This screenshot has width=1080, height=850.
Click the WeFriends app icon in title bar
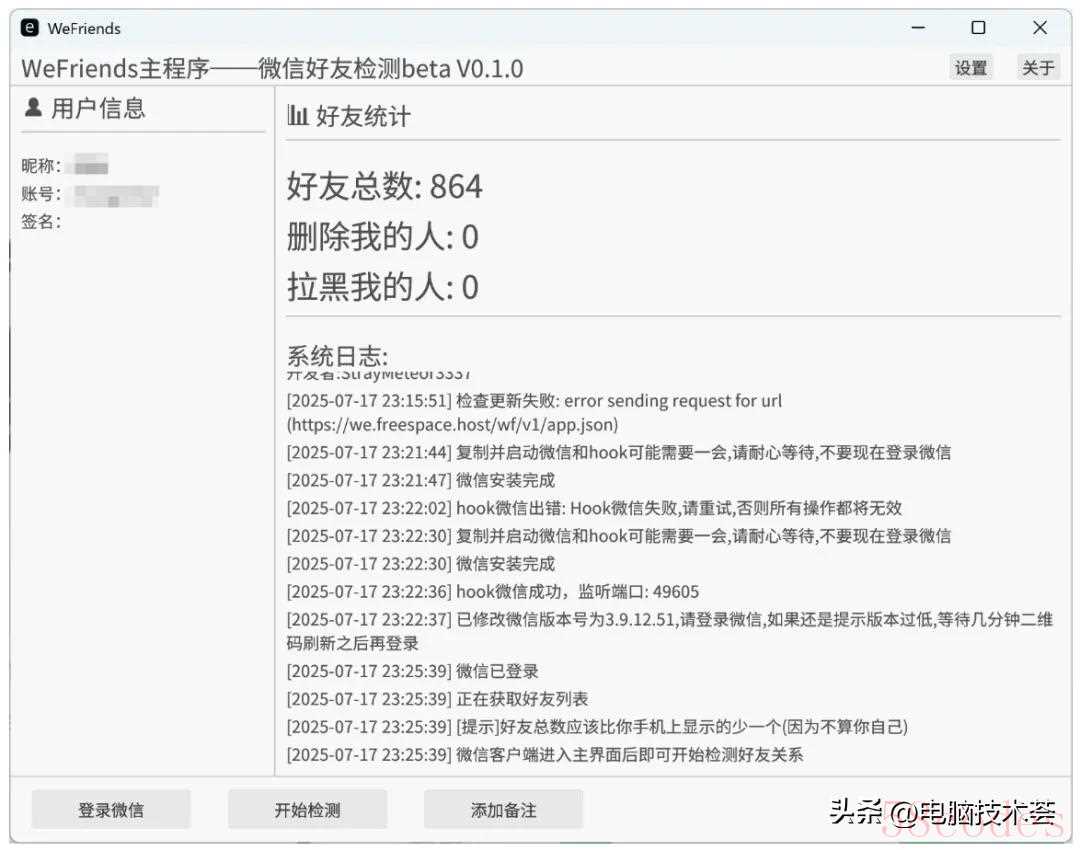(x=29, y=28)
